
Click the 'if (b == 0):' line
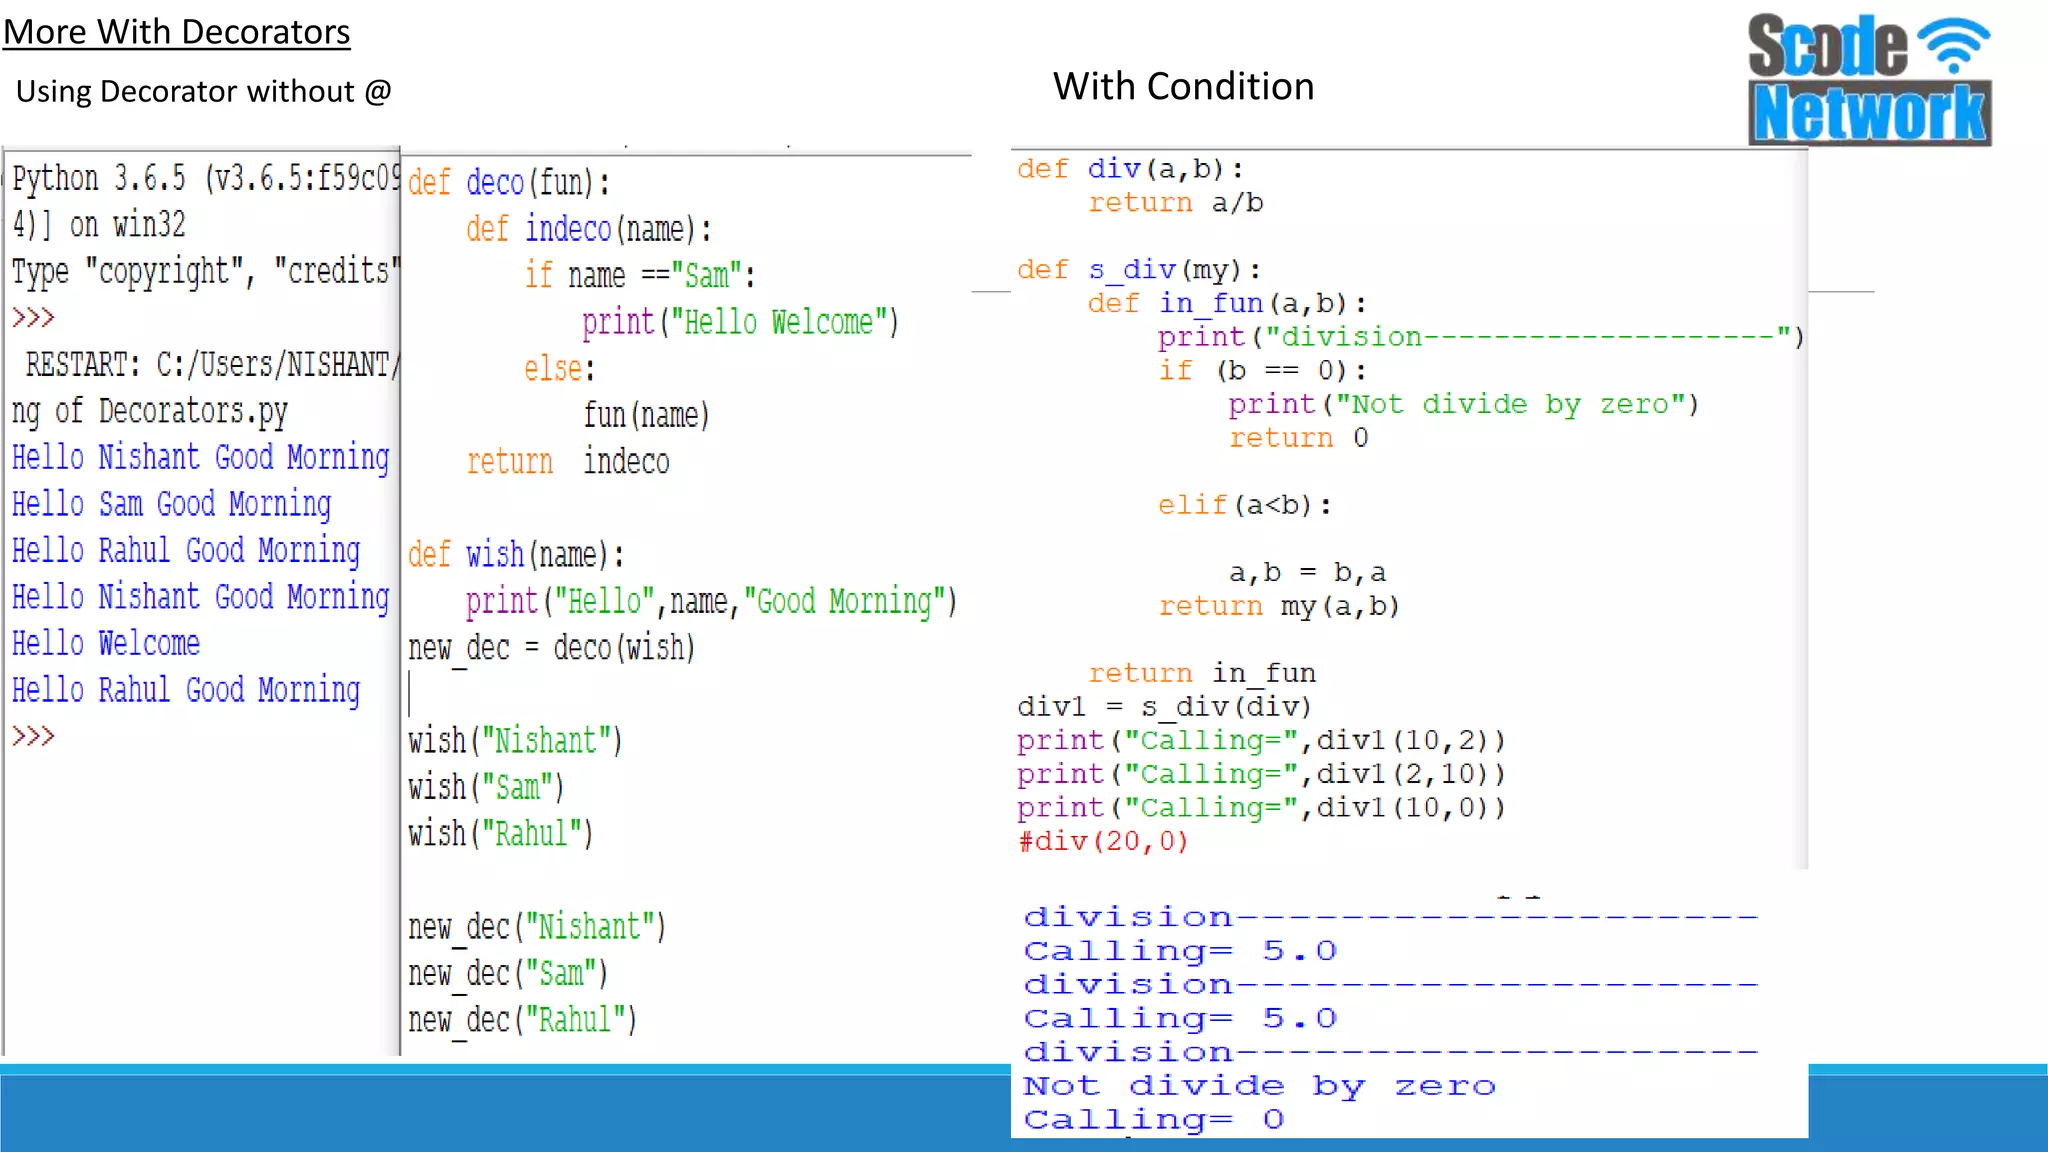pos(1263,371)
